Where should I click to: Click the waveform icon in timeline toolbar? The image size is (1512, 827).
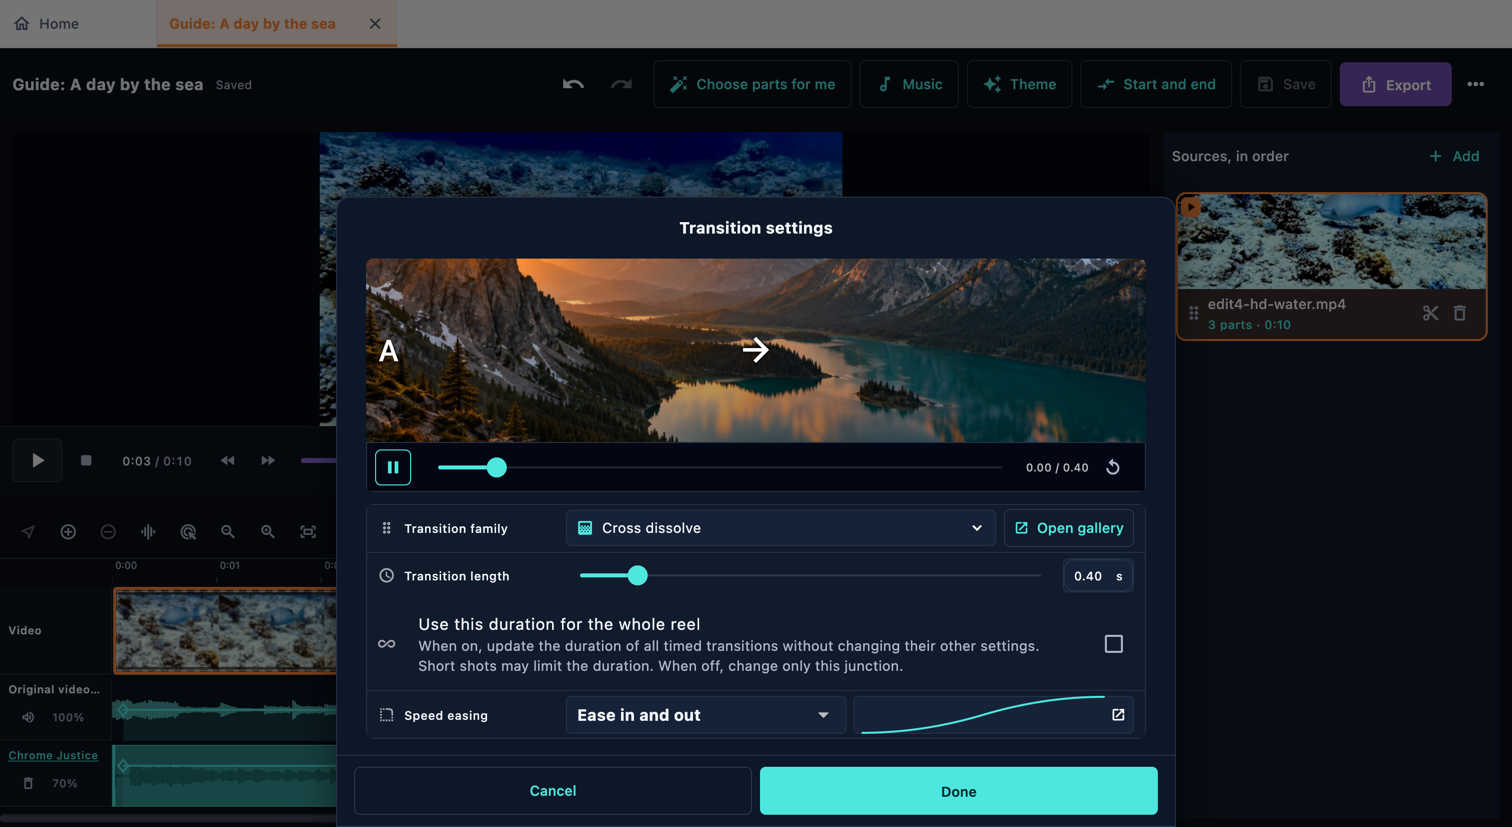pos(148,532)
